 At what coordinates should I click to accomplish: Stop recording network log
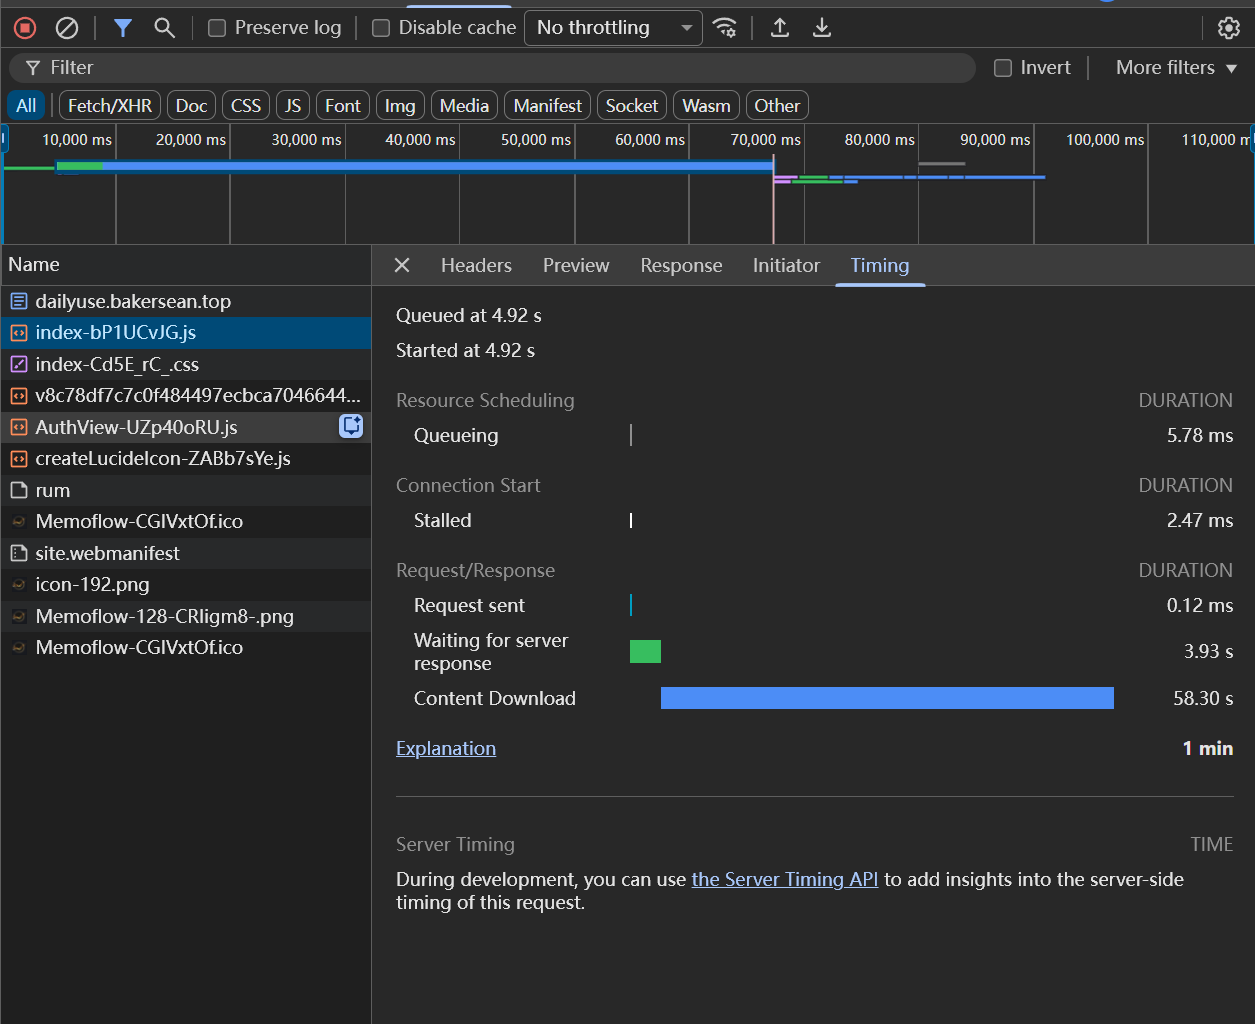coord(25,28)
